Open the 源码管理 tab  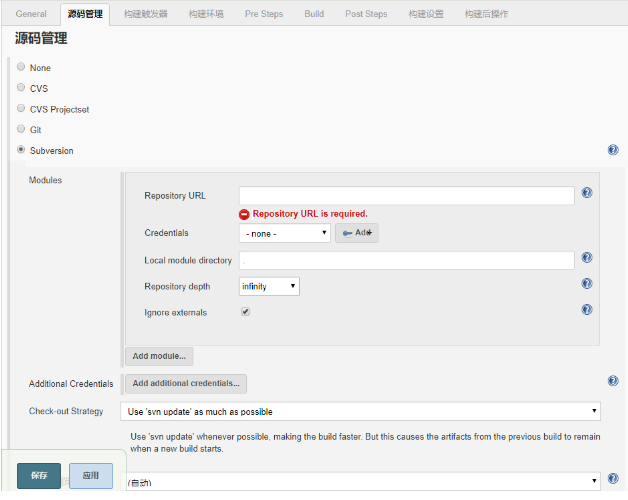[x=85, y=14]
